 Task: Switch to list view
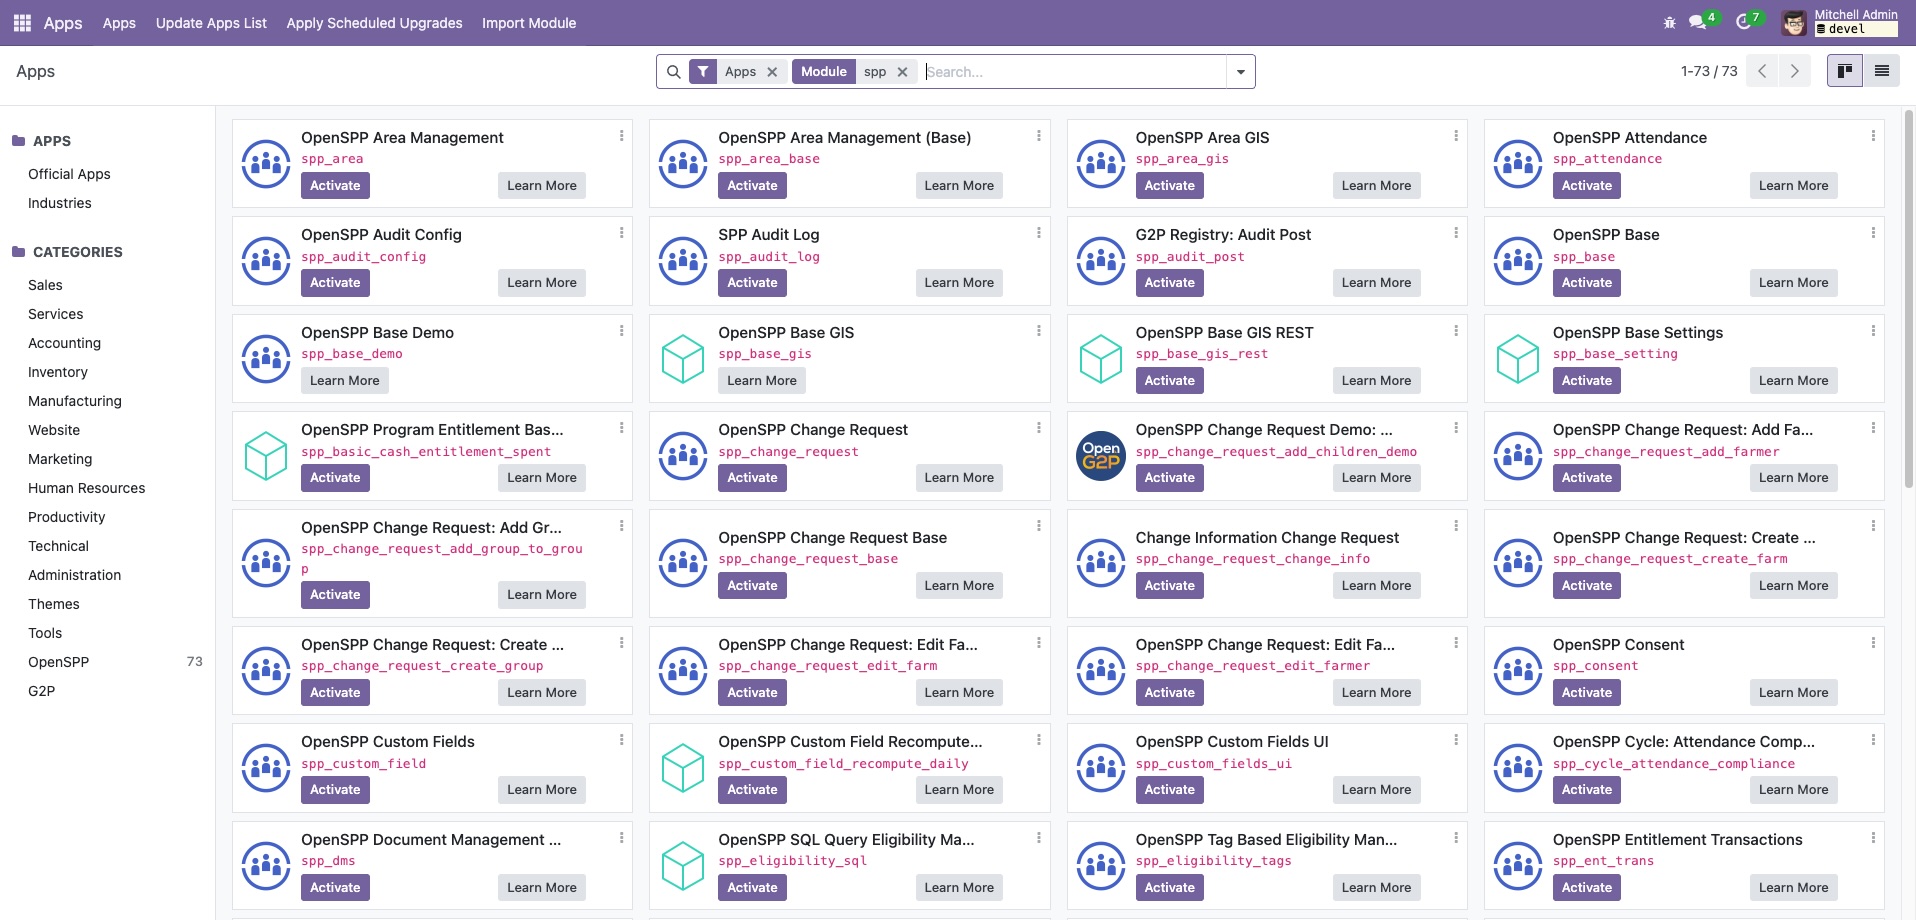[1881, 70]
